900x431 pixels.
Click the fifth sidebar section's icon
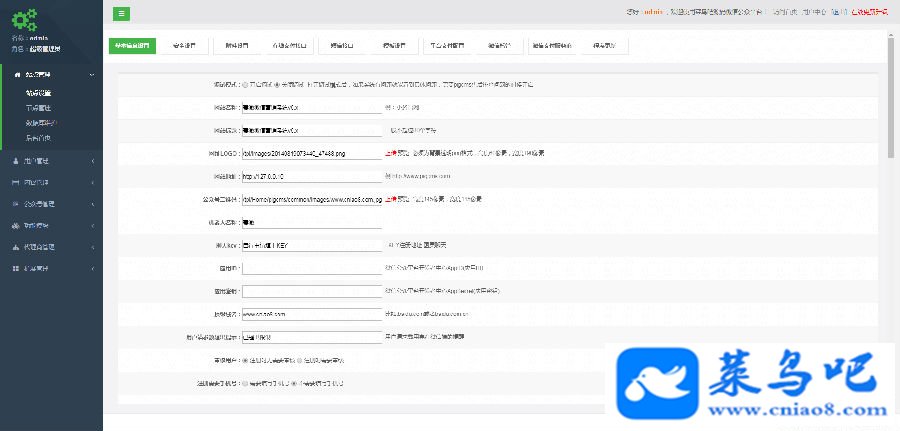click(x=16, y=226)
